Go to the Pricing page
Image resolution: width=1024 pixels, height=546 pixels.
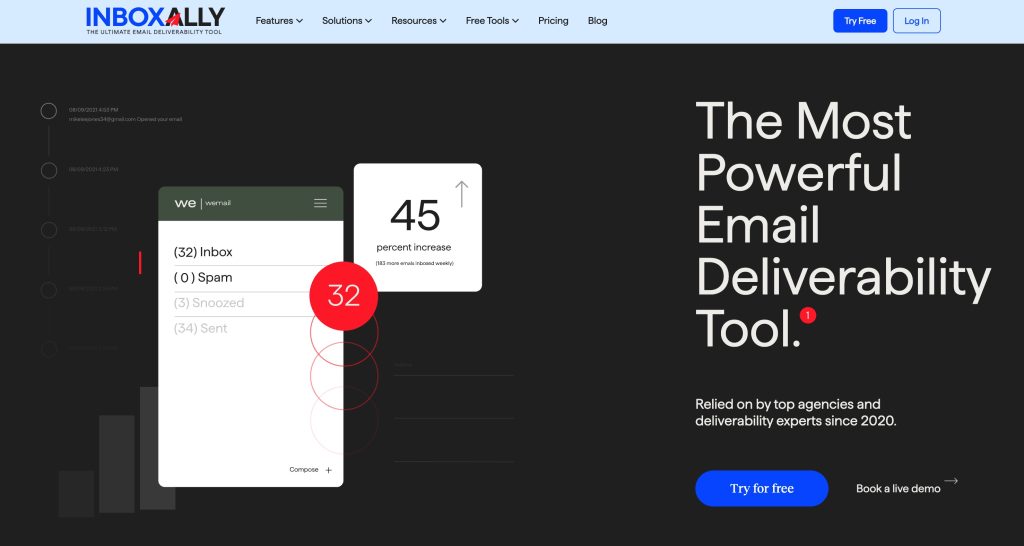553,21
